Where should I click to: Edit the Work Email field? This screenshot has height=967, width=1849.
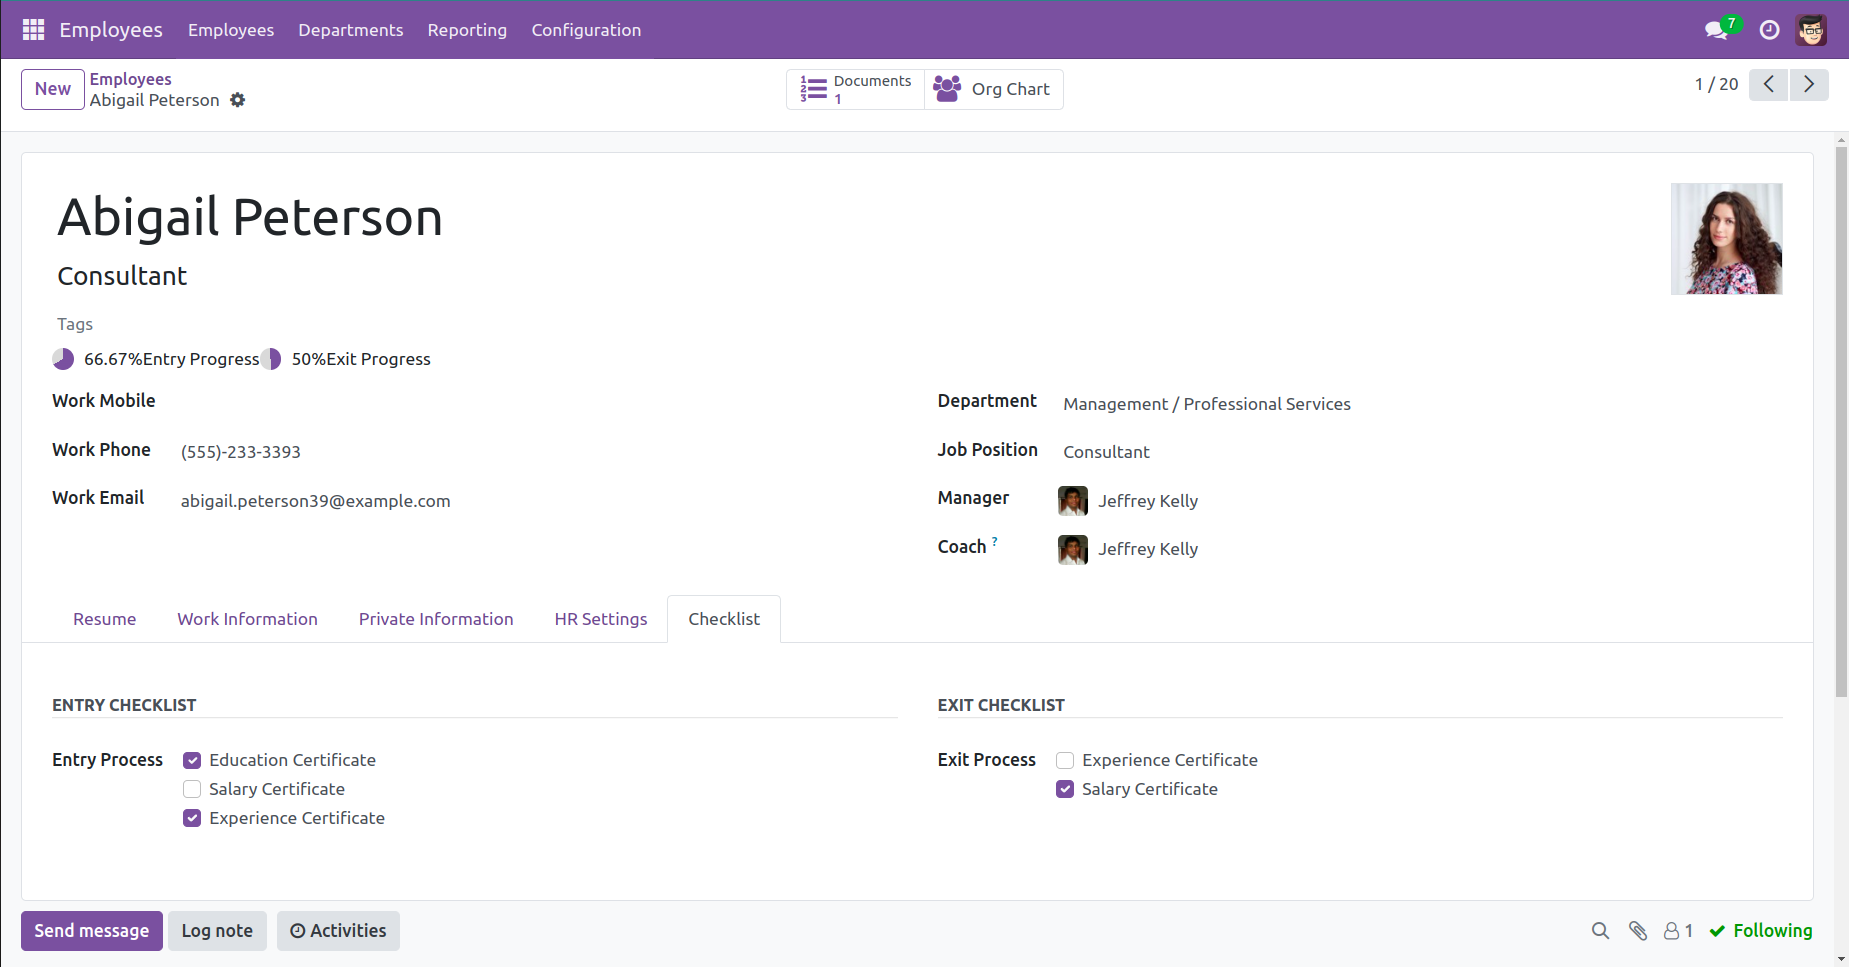pyautogui.click(x=535, y=501)
